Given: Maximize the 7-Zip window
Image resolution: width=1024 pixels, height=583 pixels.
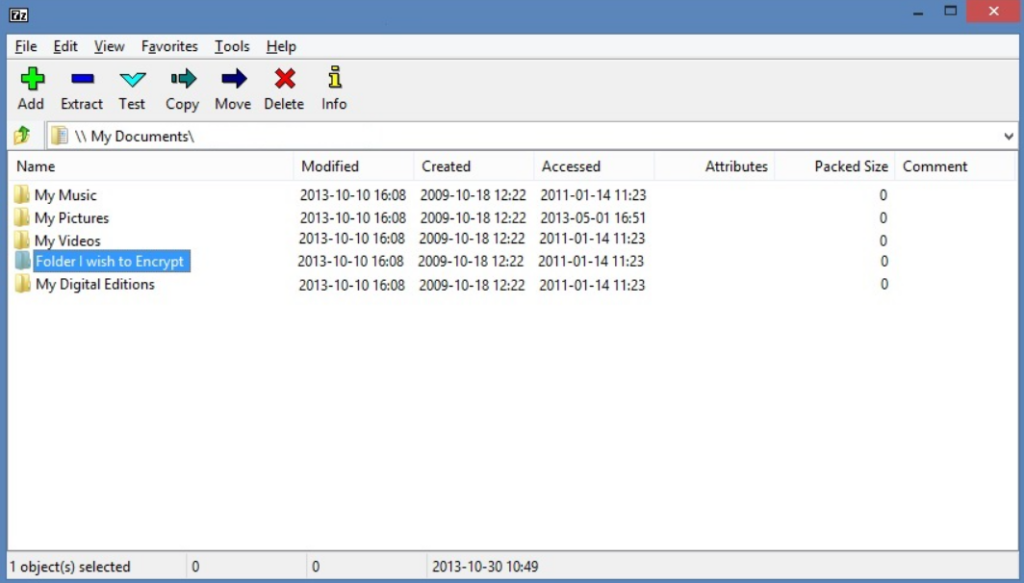Looking at the screenshot, I should [x=951, y=11].
